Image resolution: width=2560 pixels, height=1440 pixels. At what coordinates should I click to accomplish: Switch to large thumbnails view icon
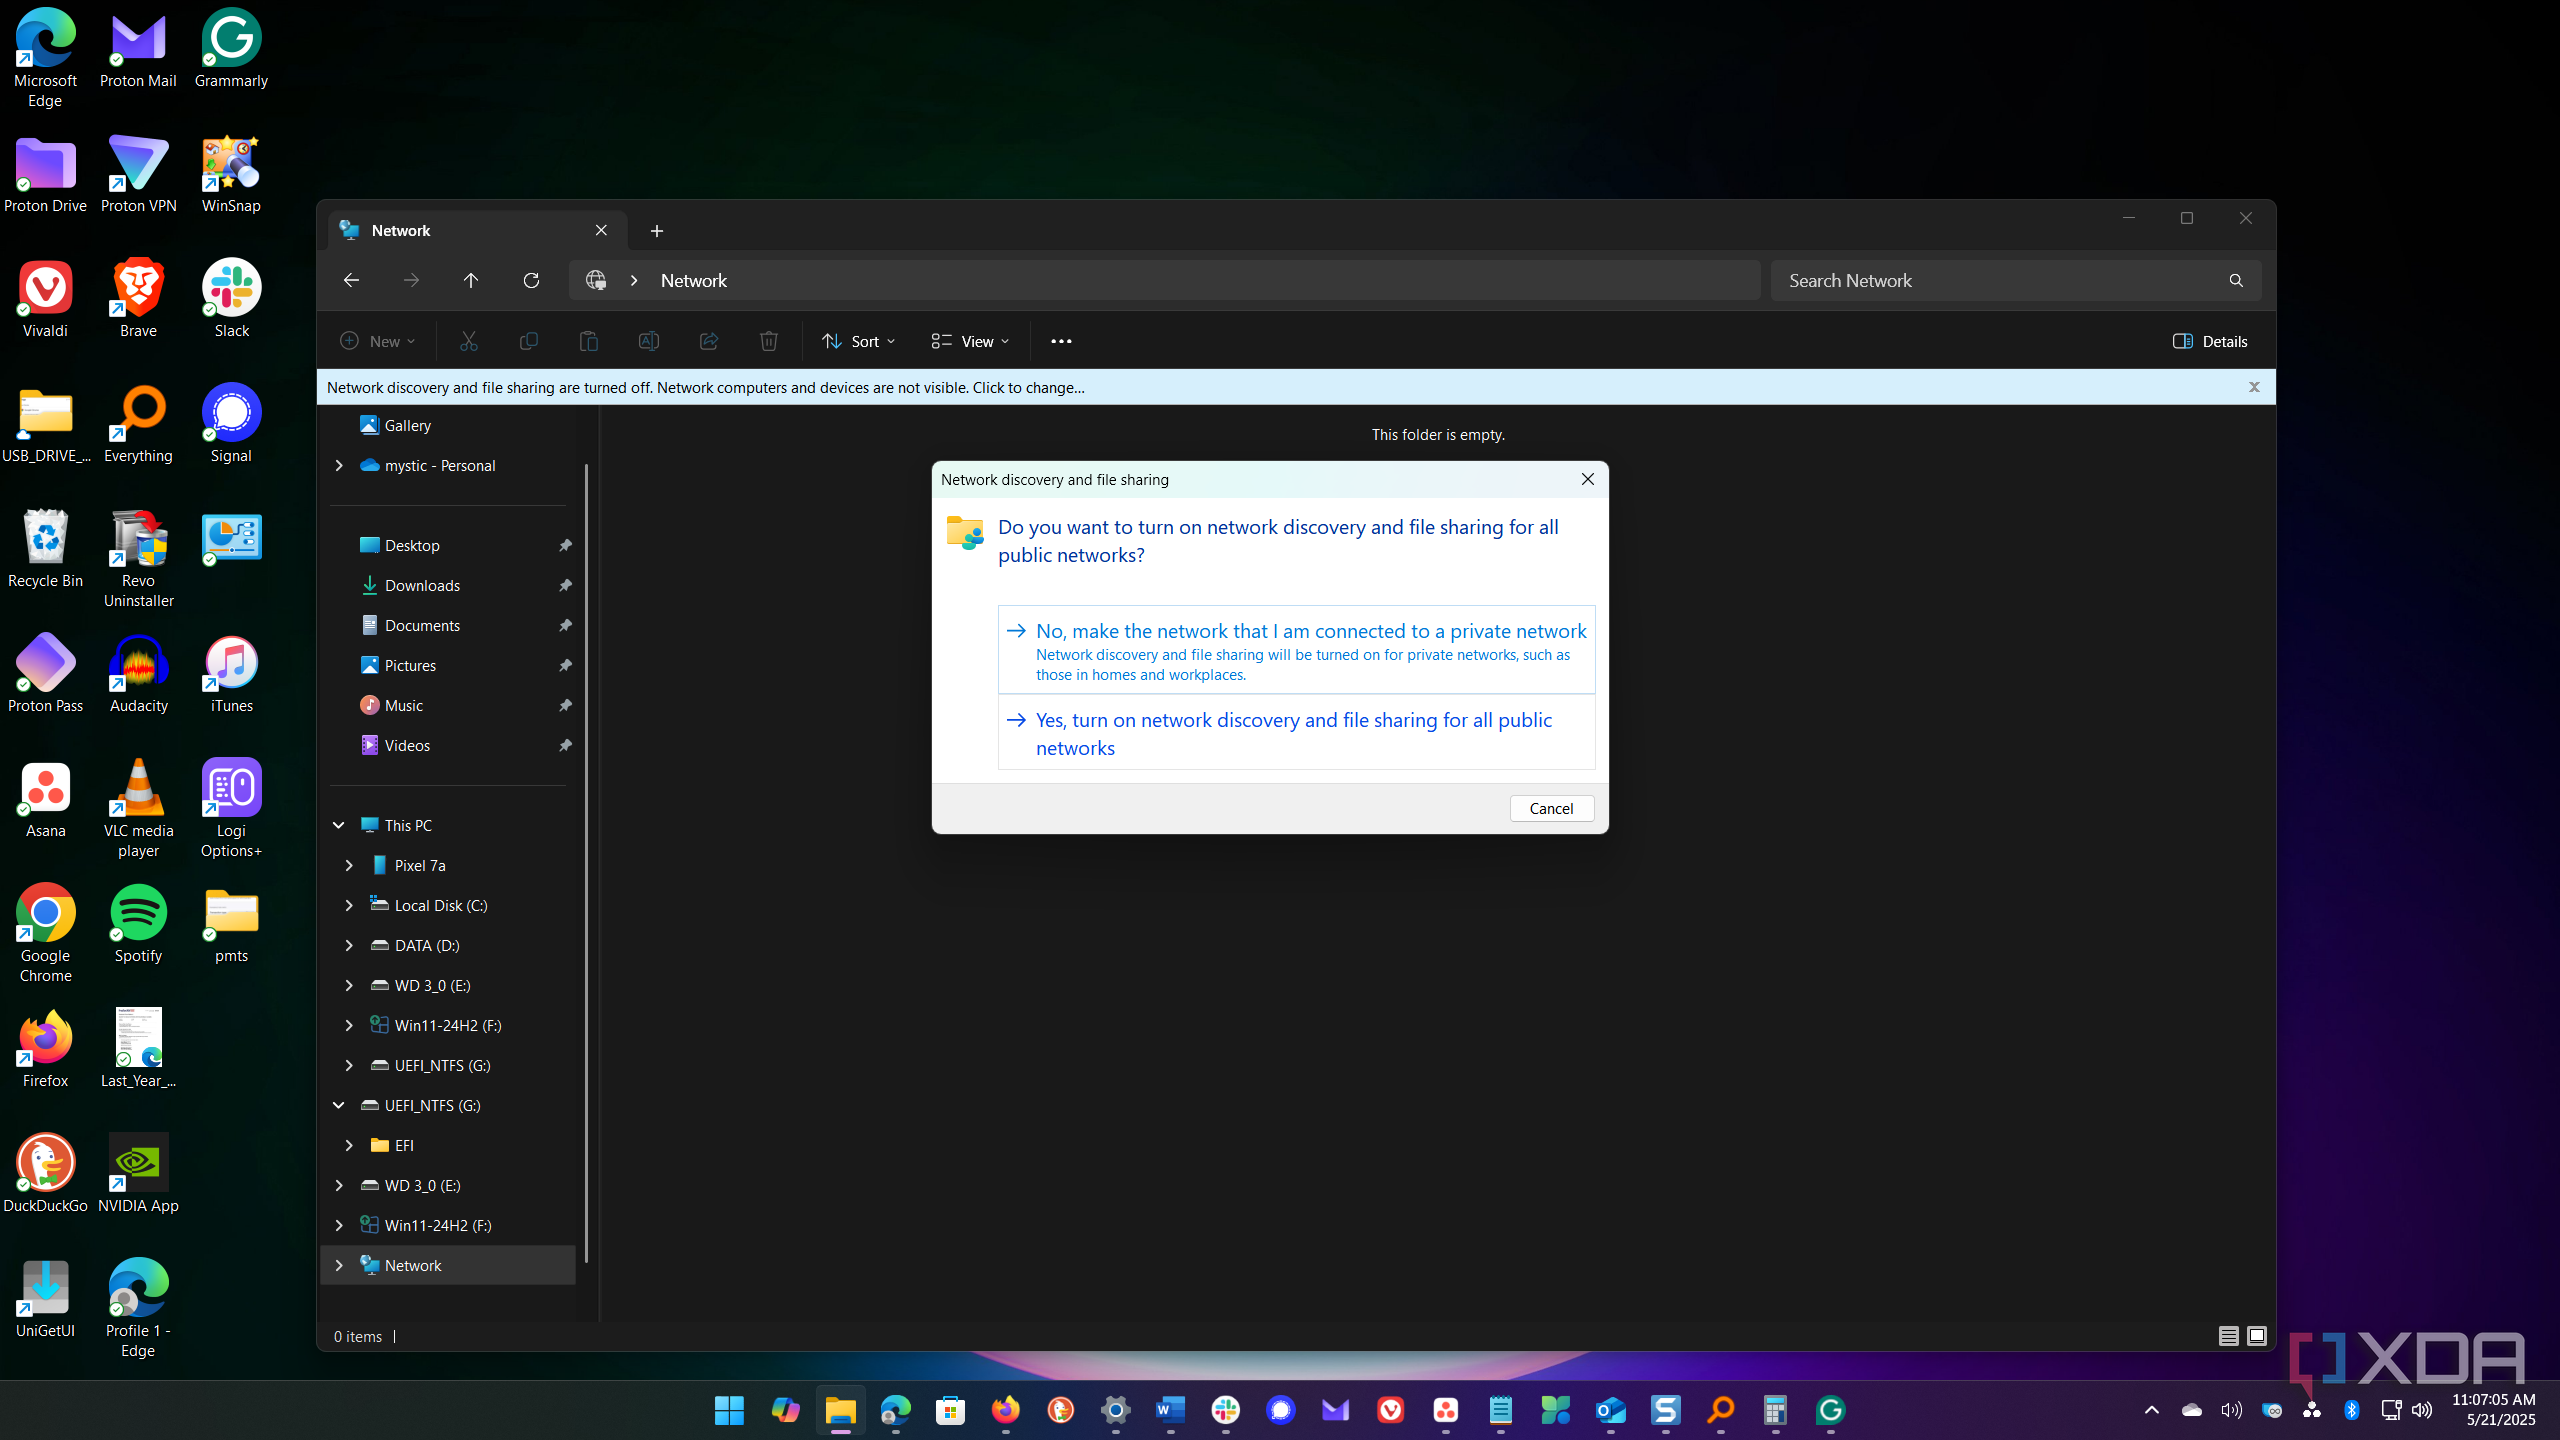tap(2257, 1336)
